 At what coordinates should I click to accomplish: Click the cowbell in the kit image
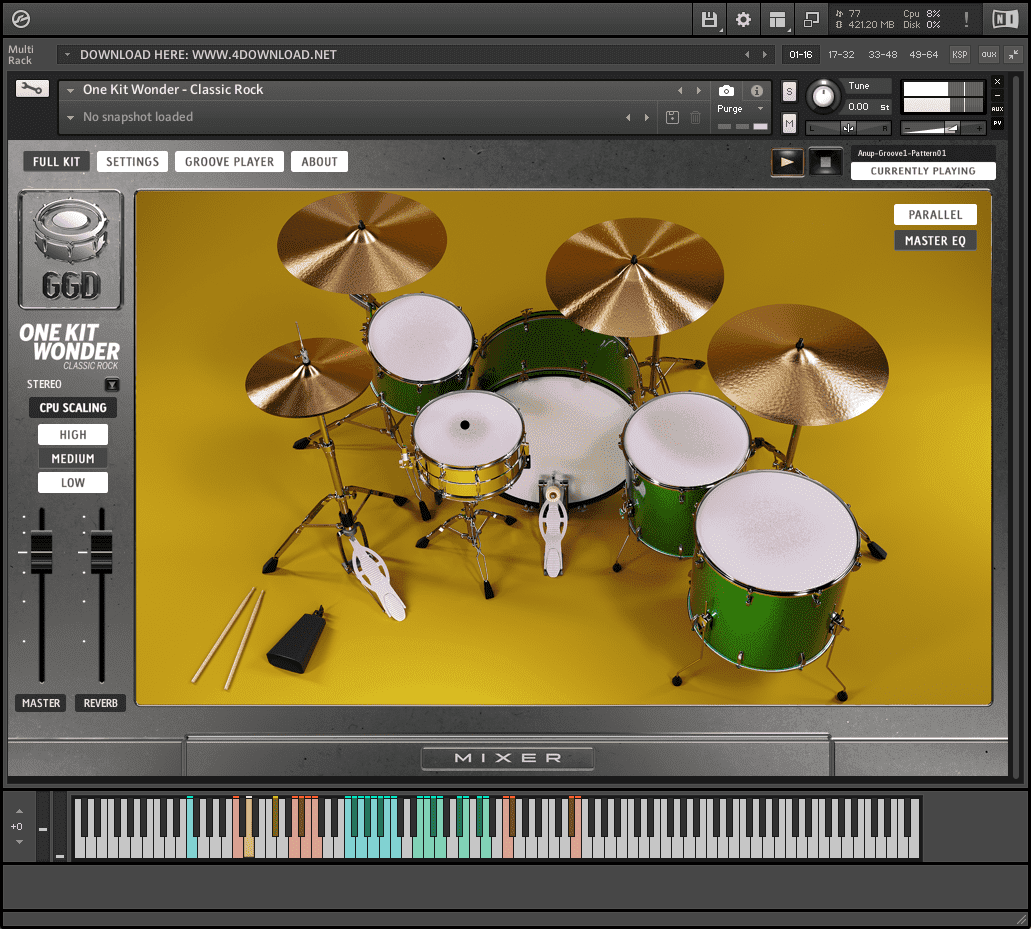pyautogui.click(x=297, y=642)
